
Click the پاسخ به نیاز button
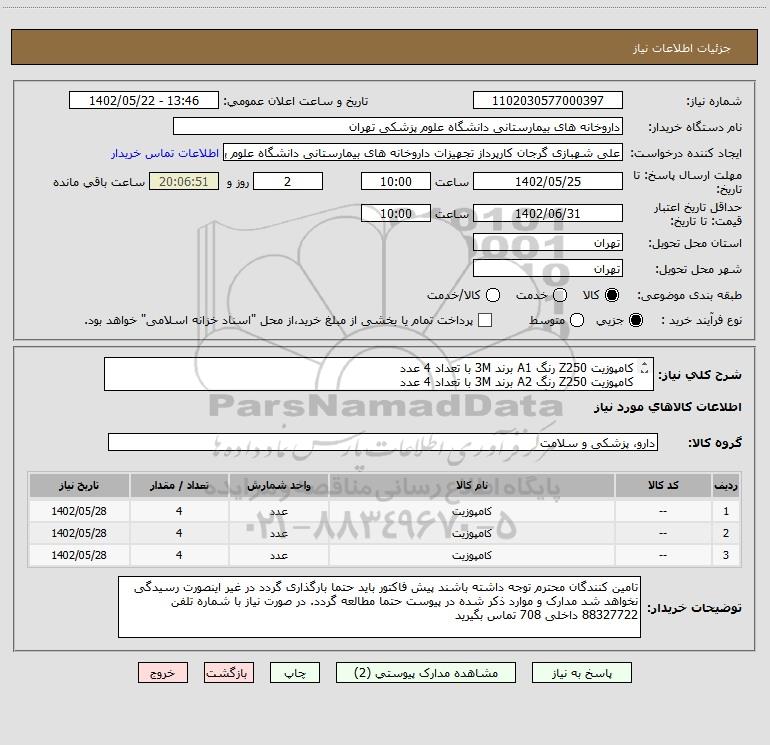pos(581,673)
